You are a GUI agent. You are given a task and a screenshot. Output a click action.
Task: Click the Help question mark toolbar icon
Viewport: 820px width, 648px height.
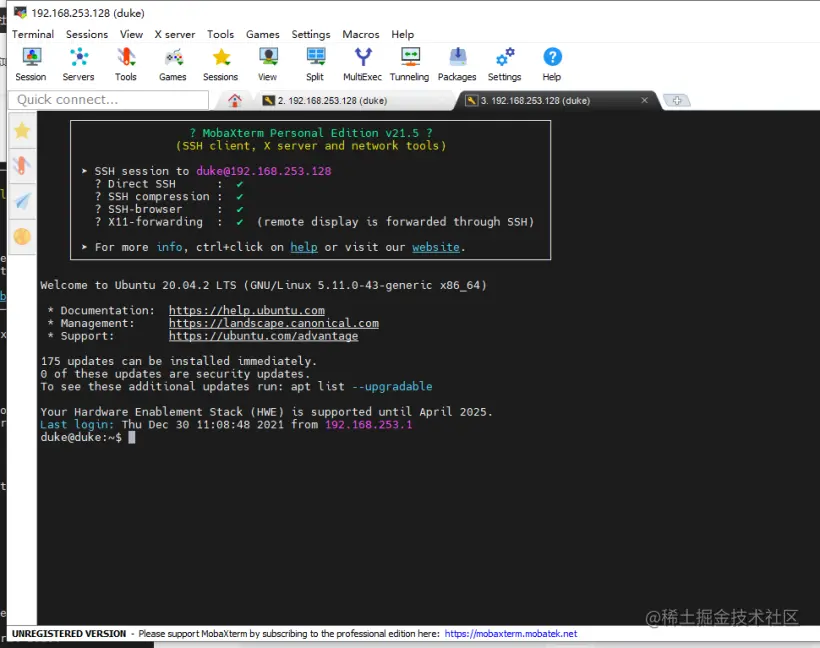(552, 64)
